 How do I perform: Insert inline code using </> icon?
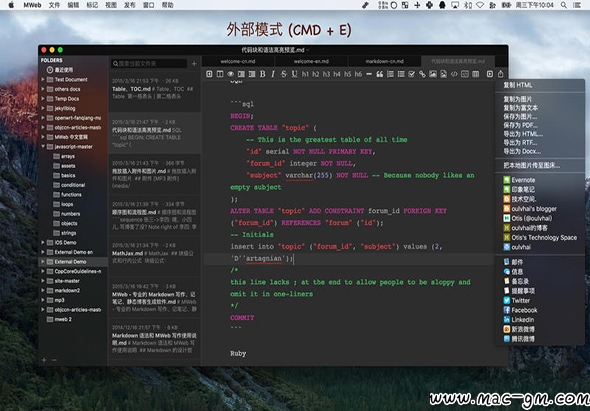point(454,74)
